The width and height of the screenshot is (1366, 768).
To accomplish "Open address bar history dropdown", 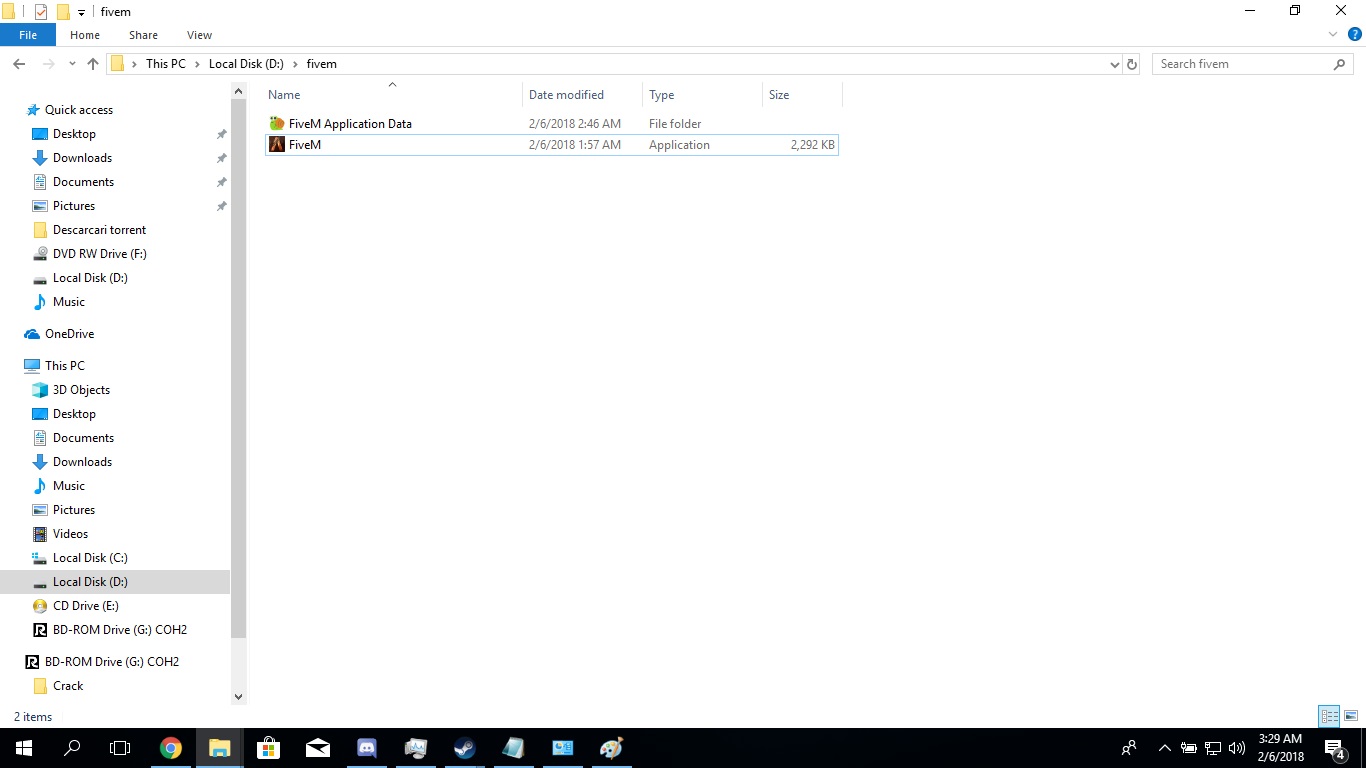I will (x=1115, y=64).
